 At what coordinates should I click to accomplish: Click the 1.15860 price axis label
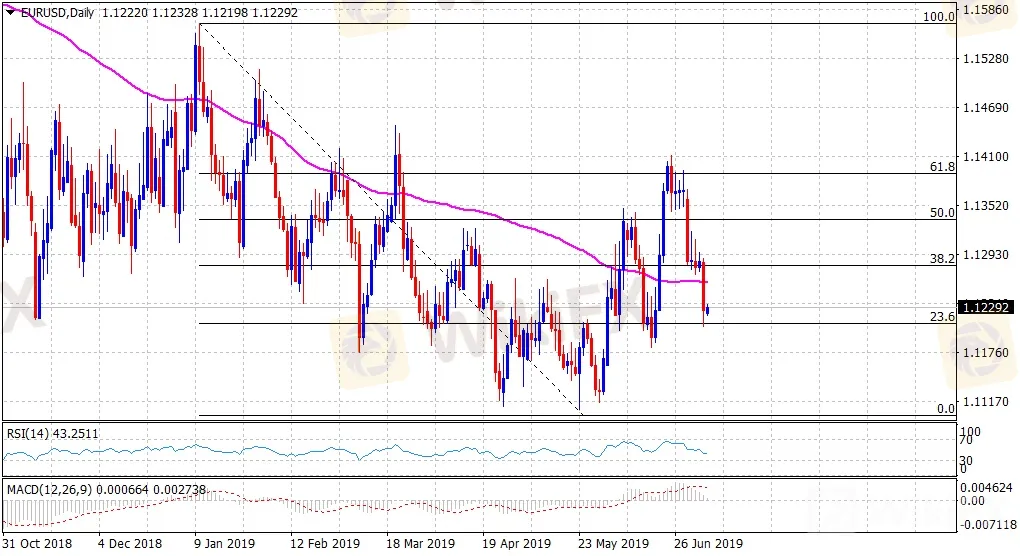coord(987,9)
